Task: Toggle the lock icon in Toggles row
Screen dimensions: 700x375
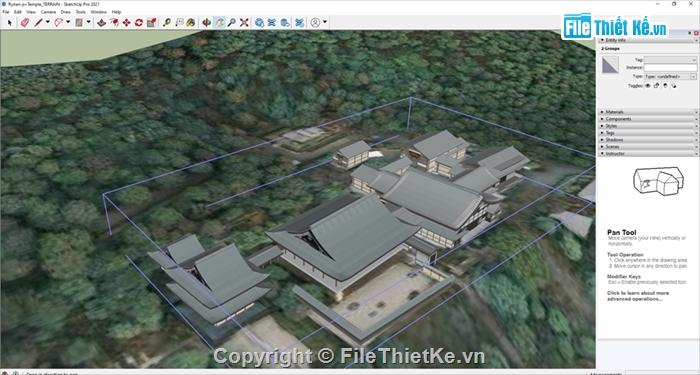Action: click(x=656, y=86)
